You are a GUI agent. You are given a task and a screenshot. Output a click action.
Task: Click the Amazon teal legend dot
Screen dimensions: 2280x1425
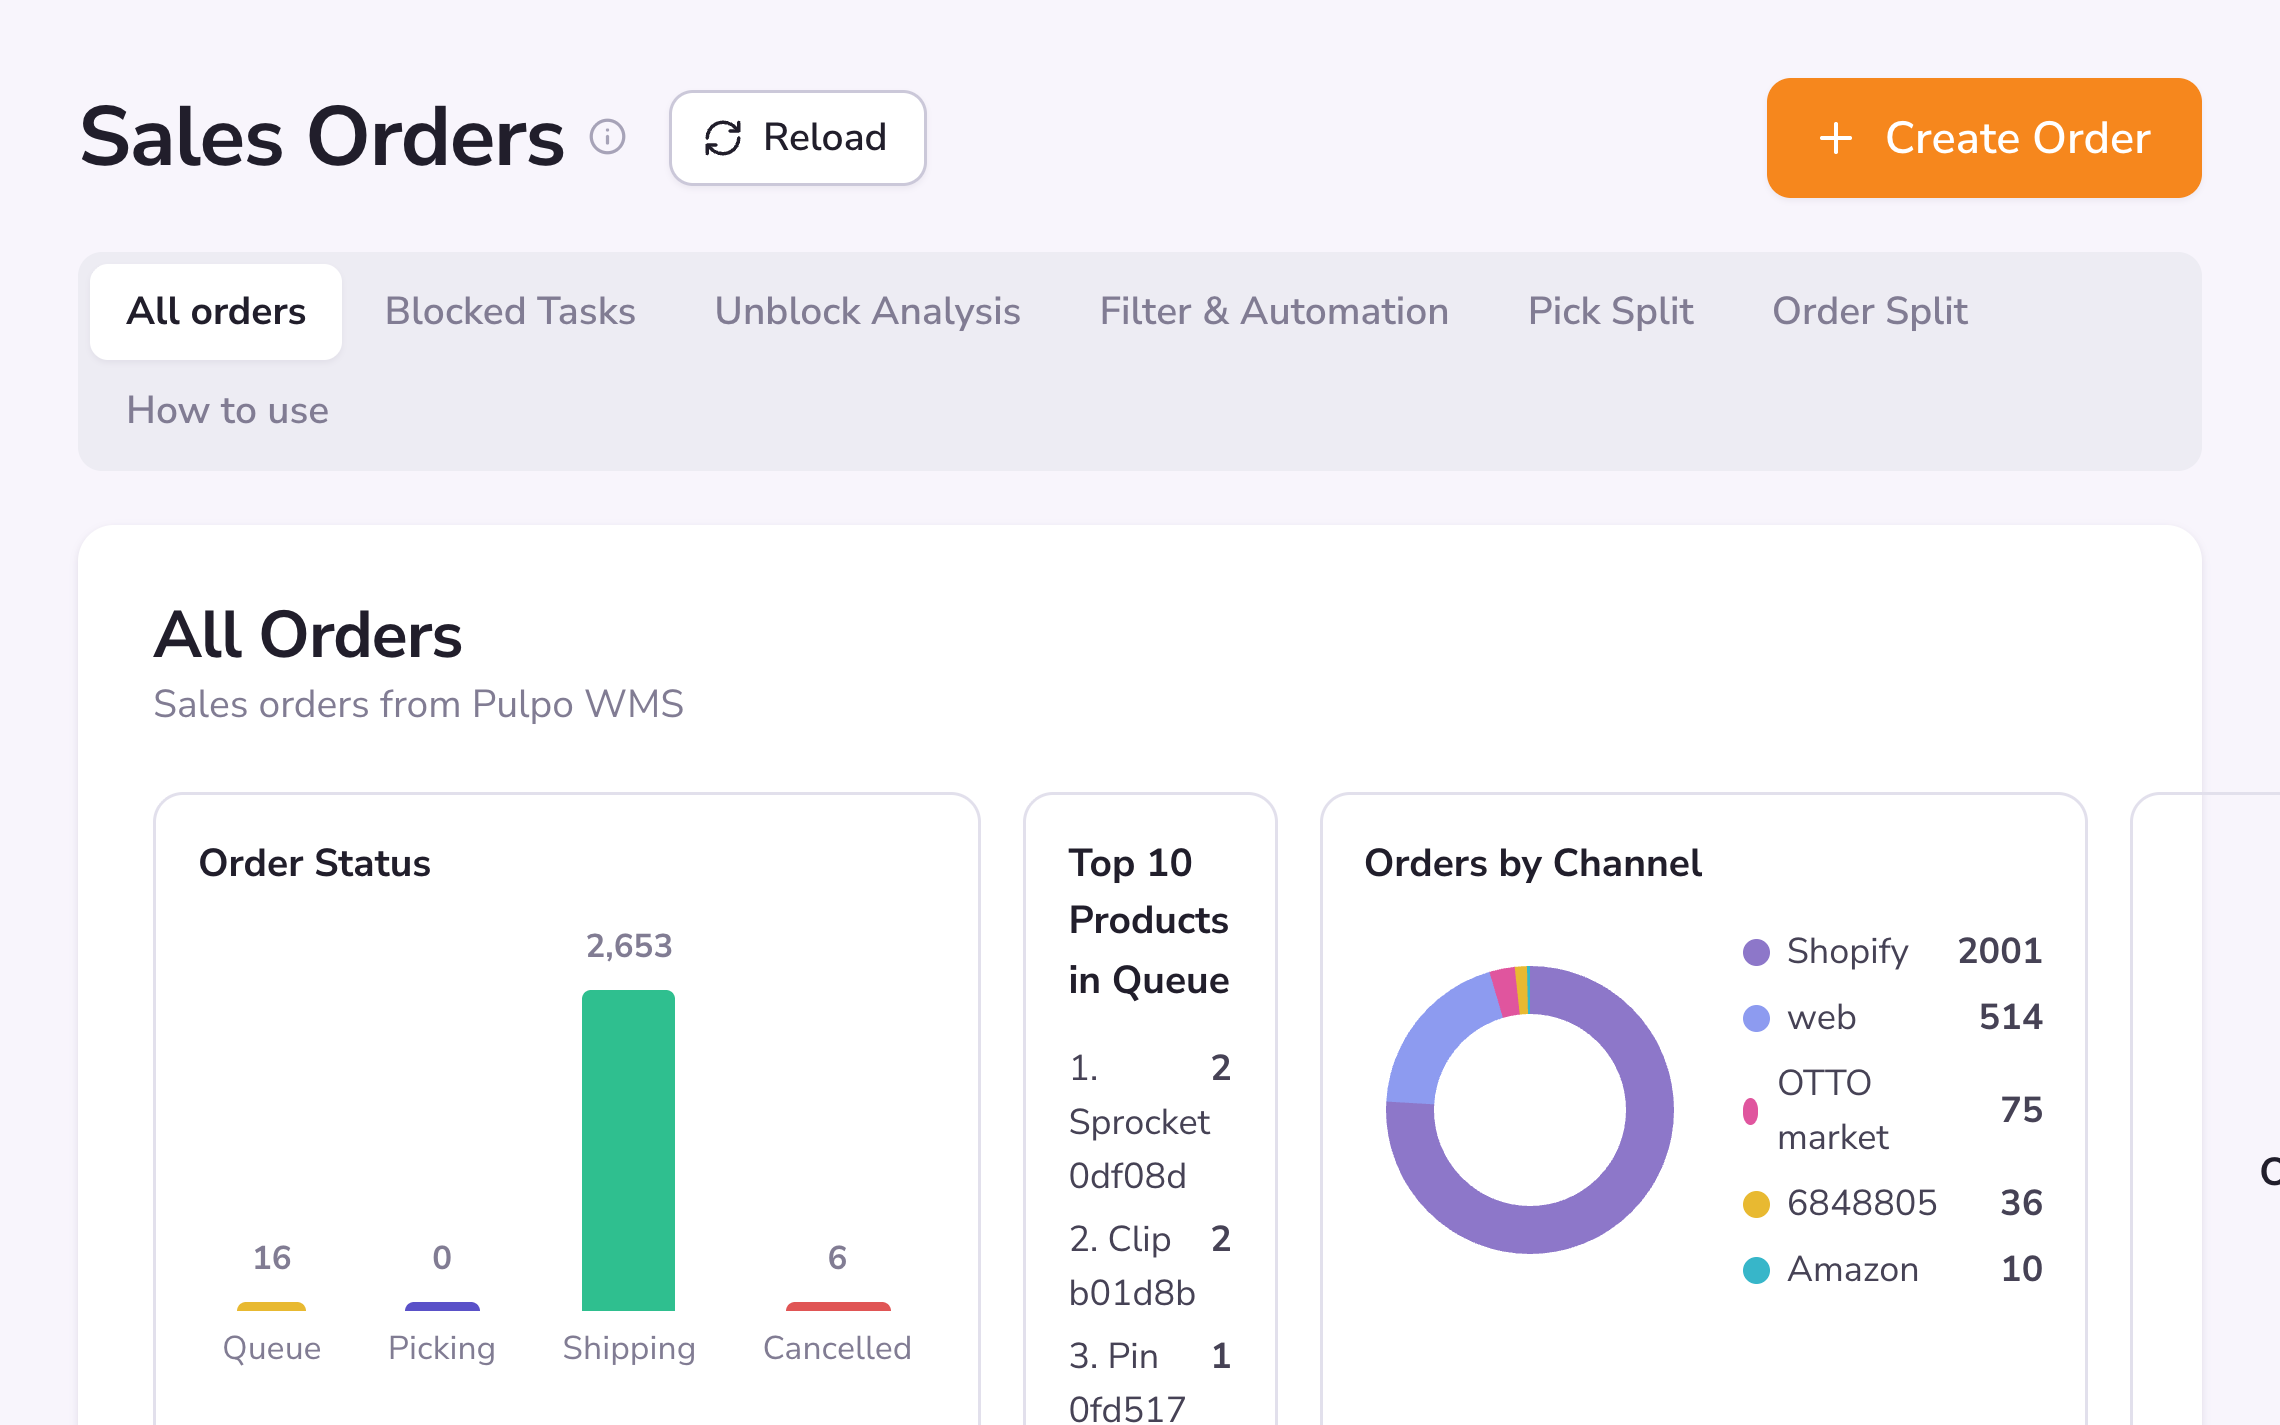coord(1756,1270)
